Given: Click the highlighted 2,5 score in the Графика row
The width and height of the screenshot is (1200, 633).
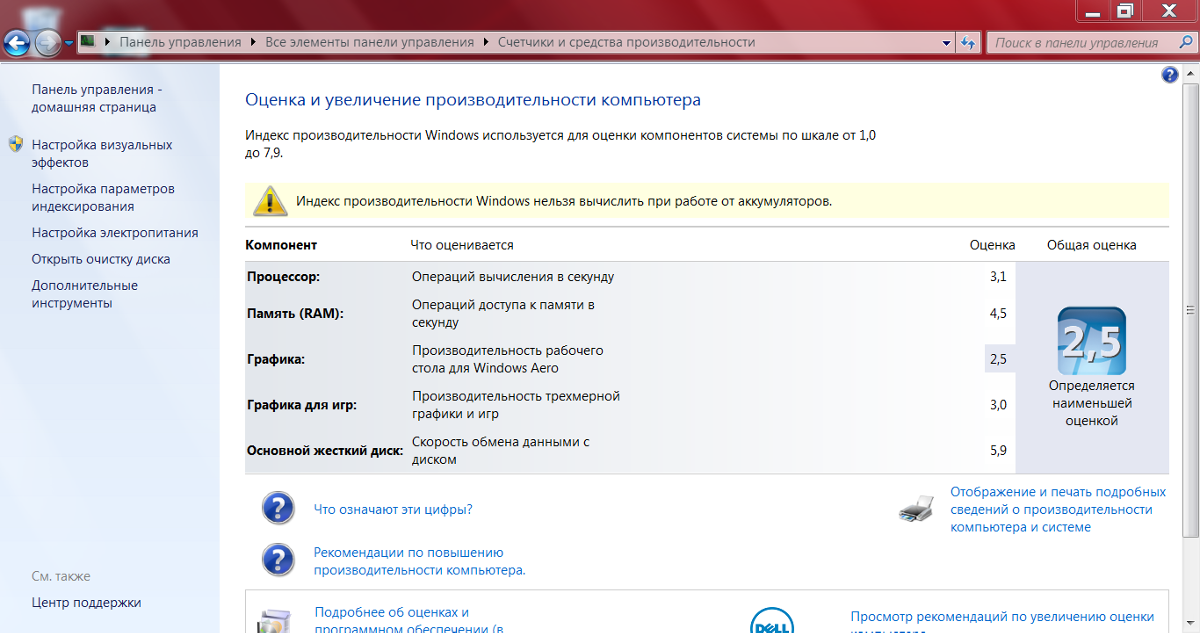Looking at the screenshot, I should click(998, 359).
